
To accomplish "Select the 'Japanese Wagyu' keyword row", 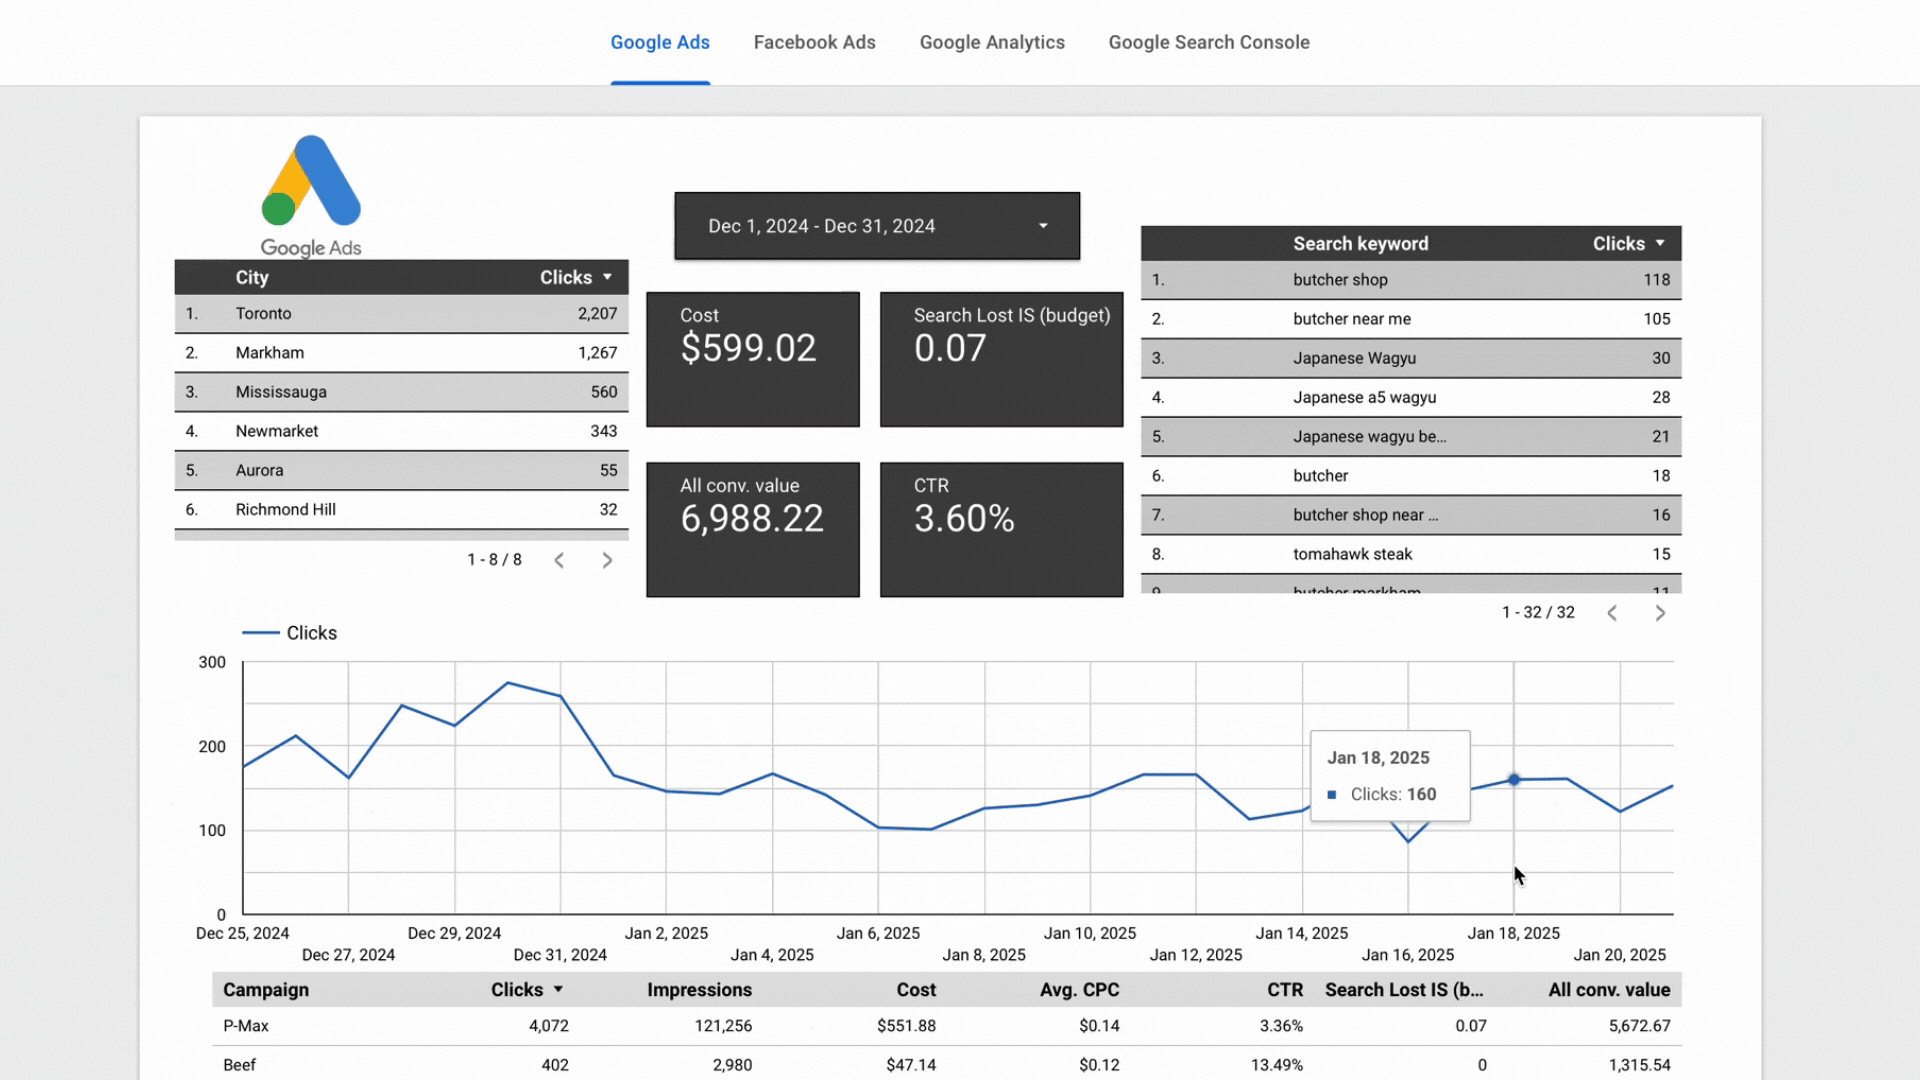I will point(1411,357).
